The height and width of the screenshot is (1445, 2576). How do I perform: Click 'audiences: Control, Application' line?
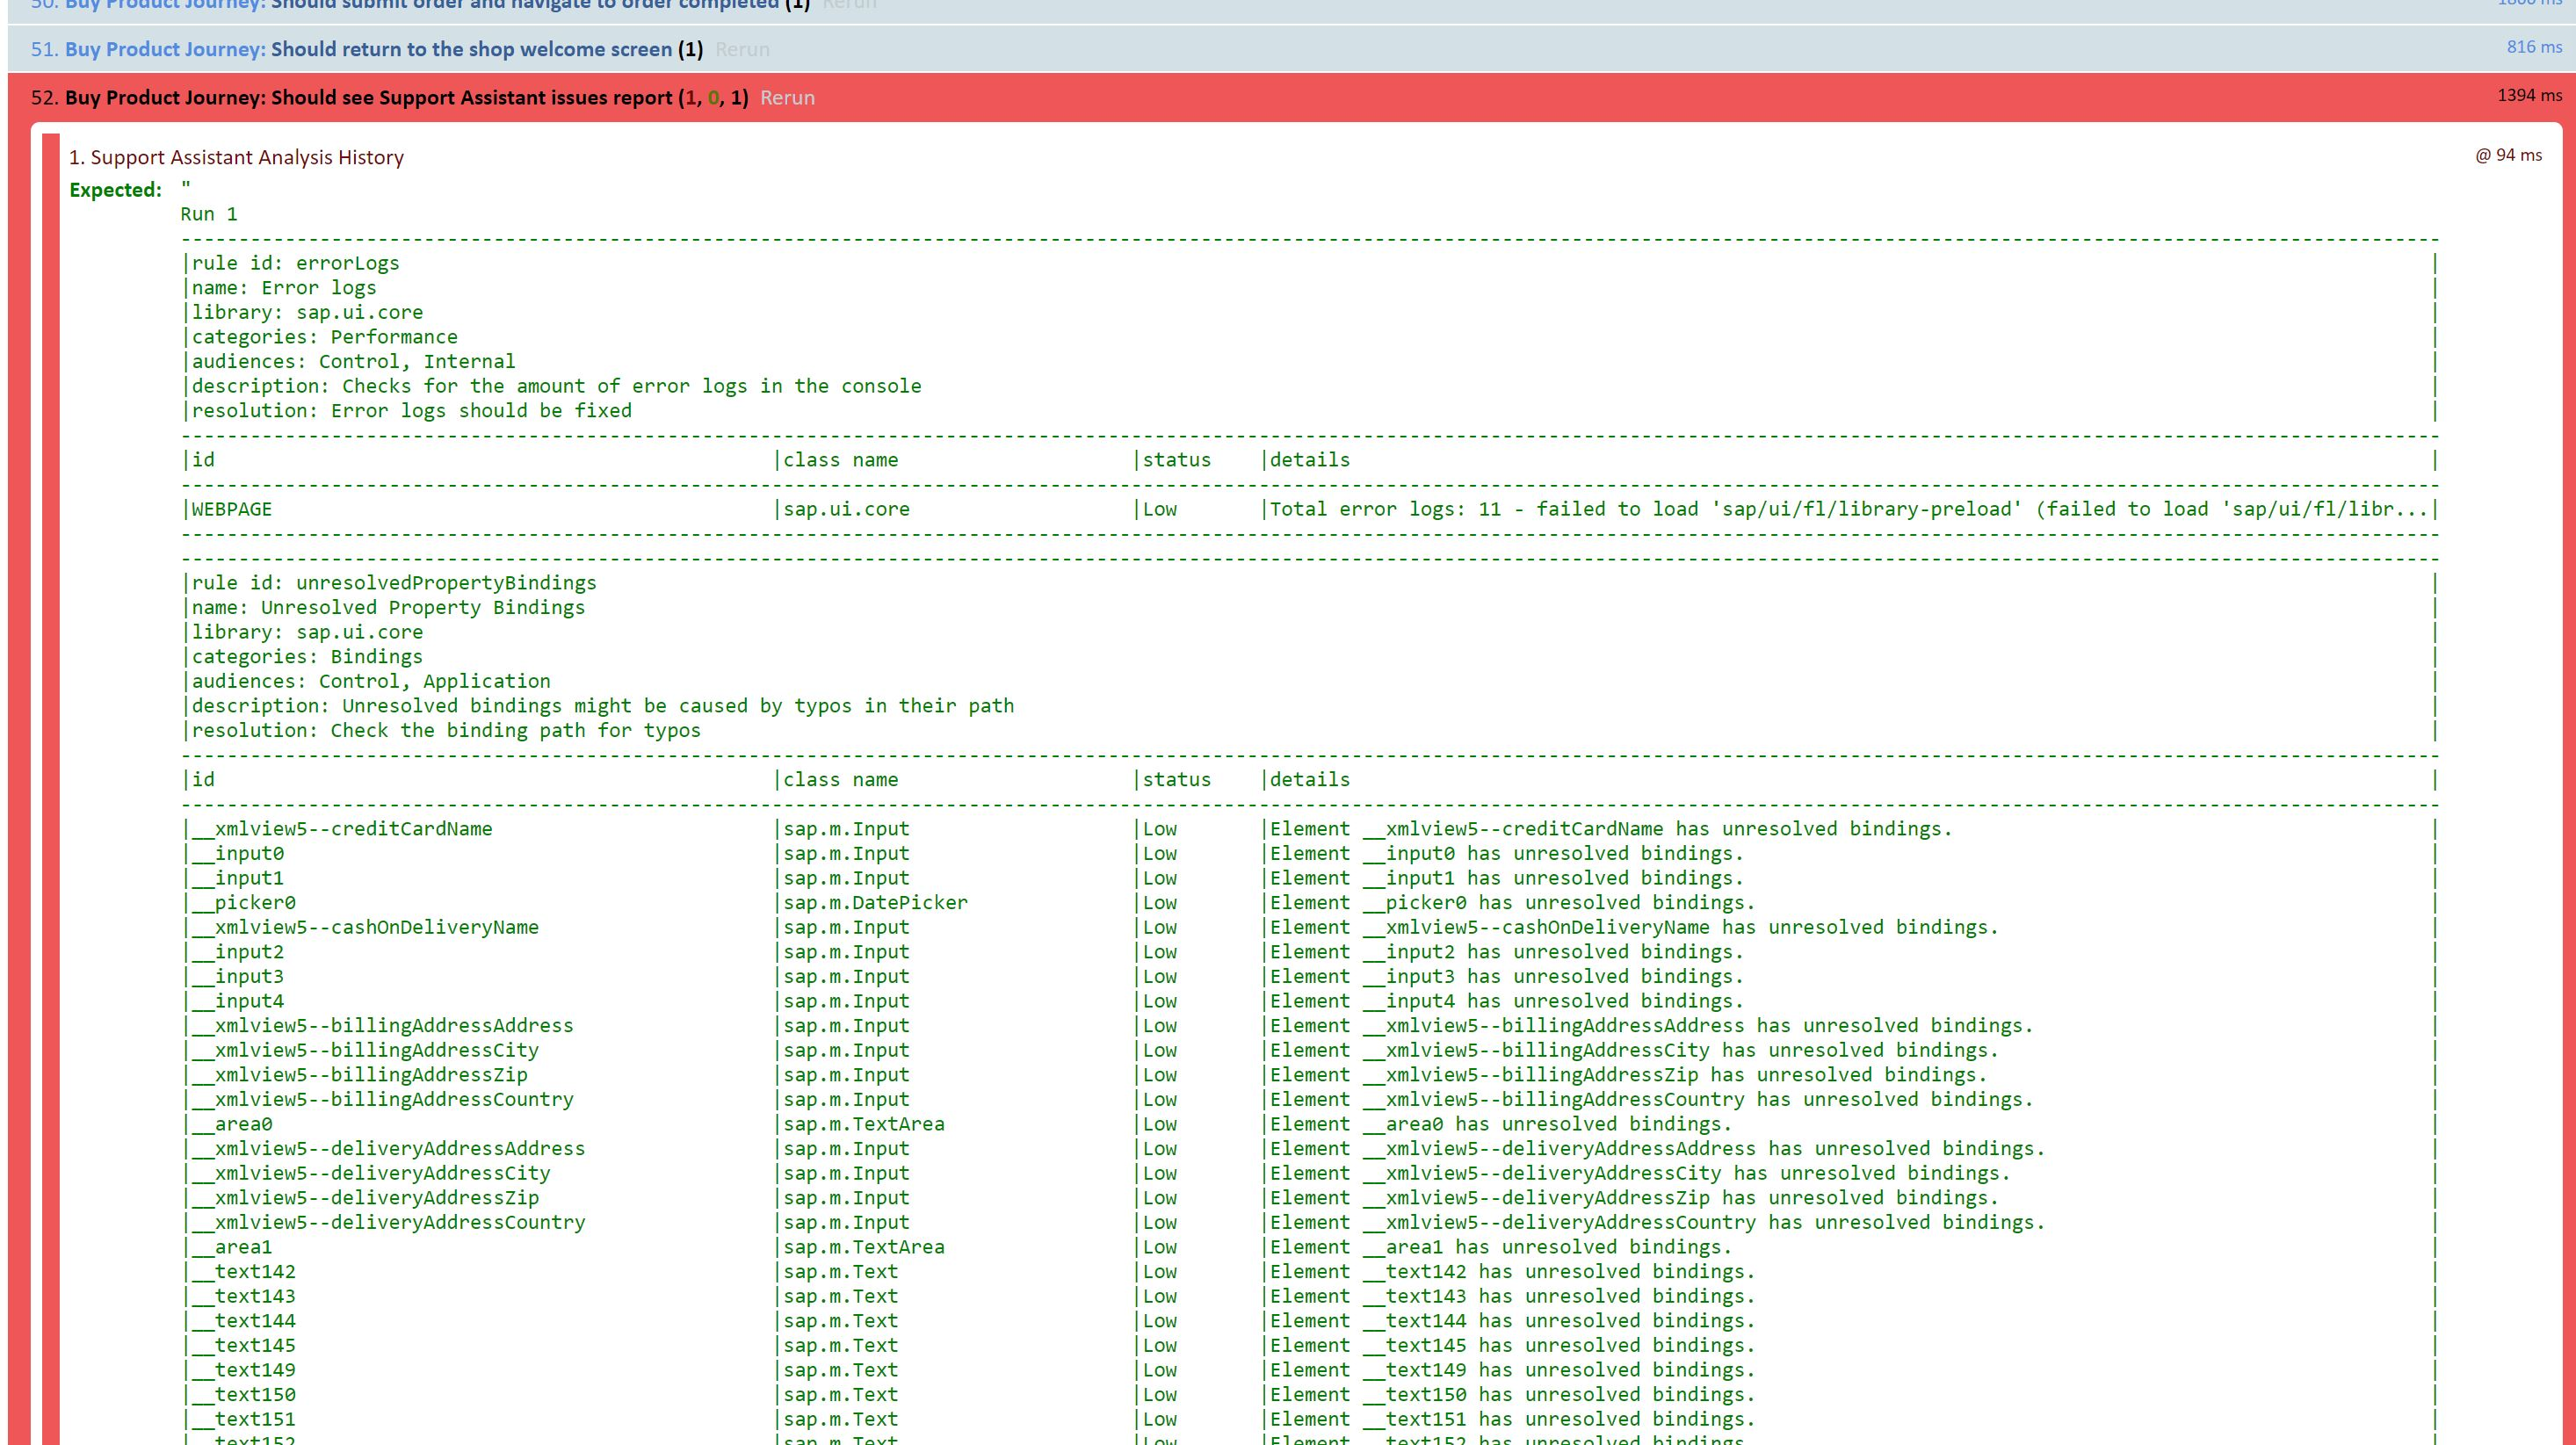point(370,681)
